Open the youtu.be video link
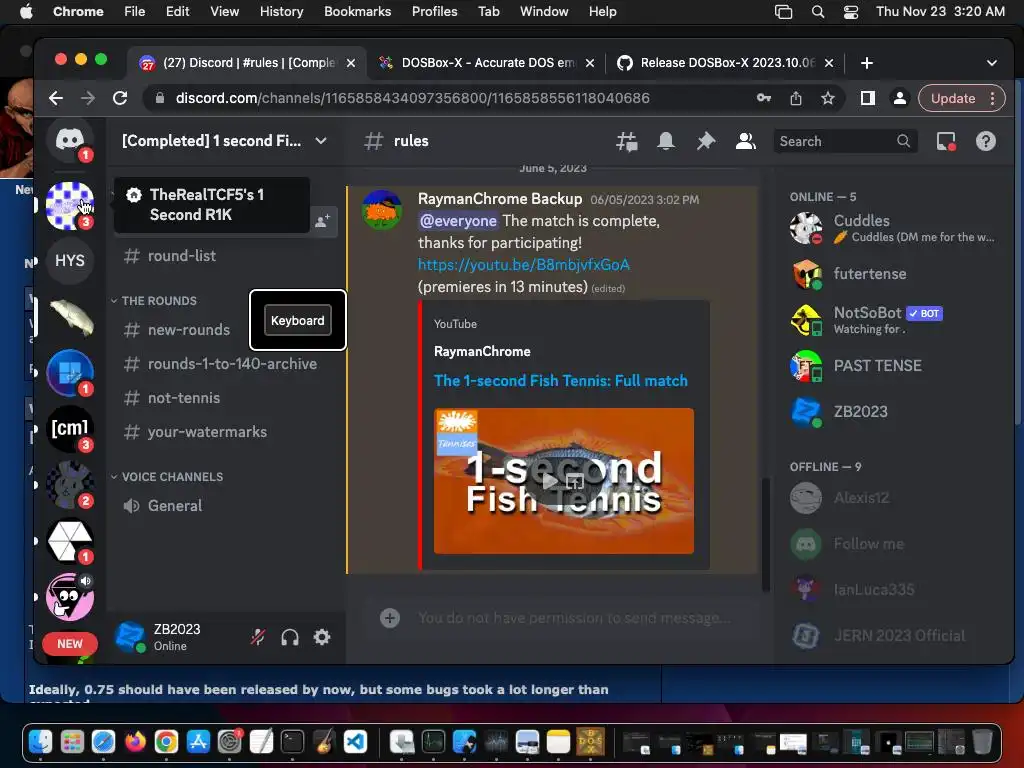The height and width of the screenshot is (768, 1024). click(x=524, y=264)
